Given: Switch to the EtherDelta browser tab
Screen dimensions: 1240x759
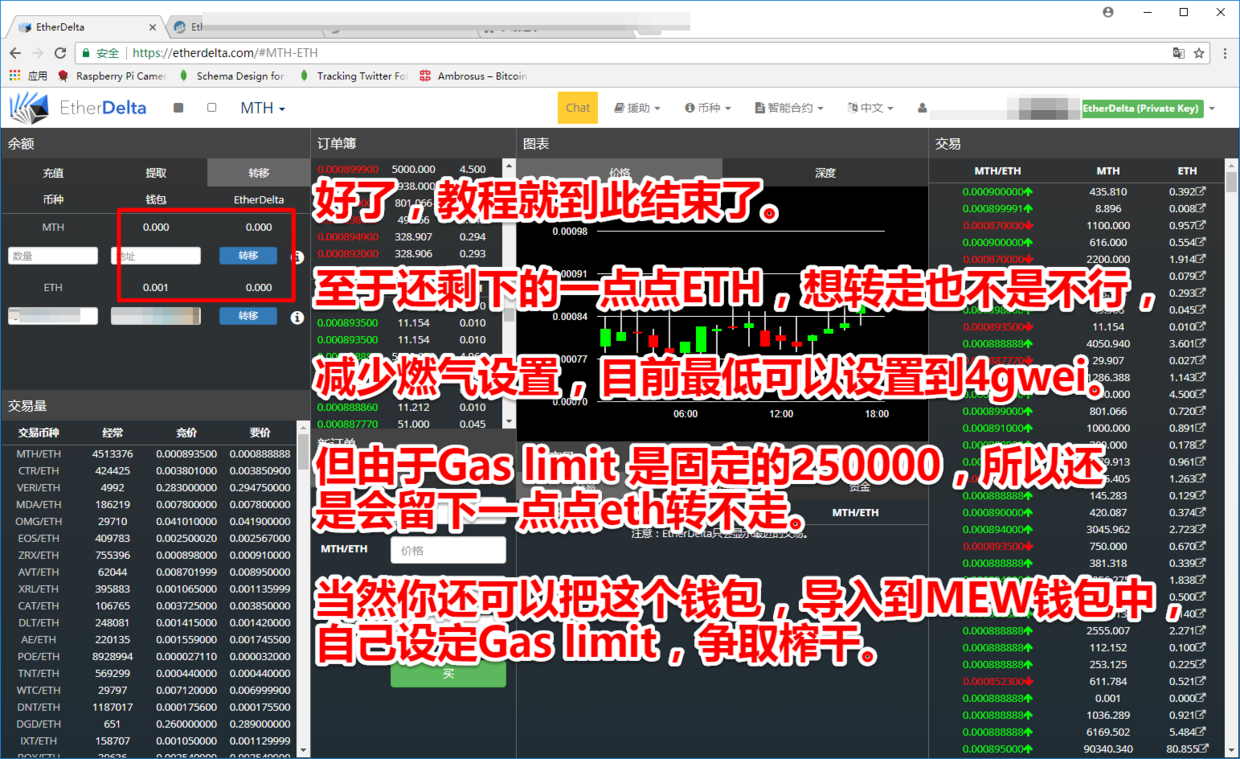Looking at the screenshot, I should pos(85,27).
